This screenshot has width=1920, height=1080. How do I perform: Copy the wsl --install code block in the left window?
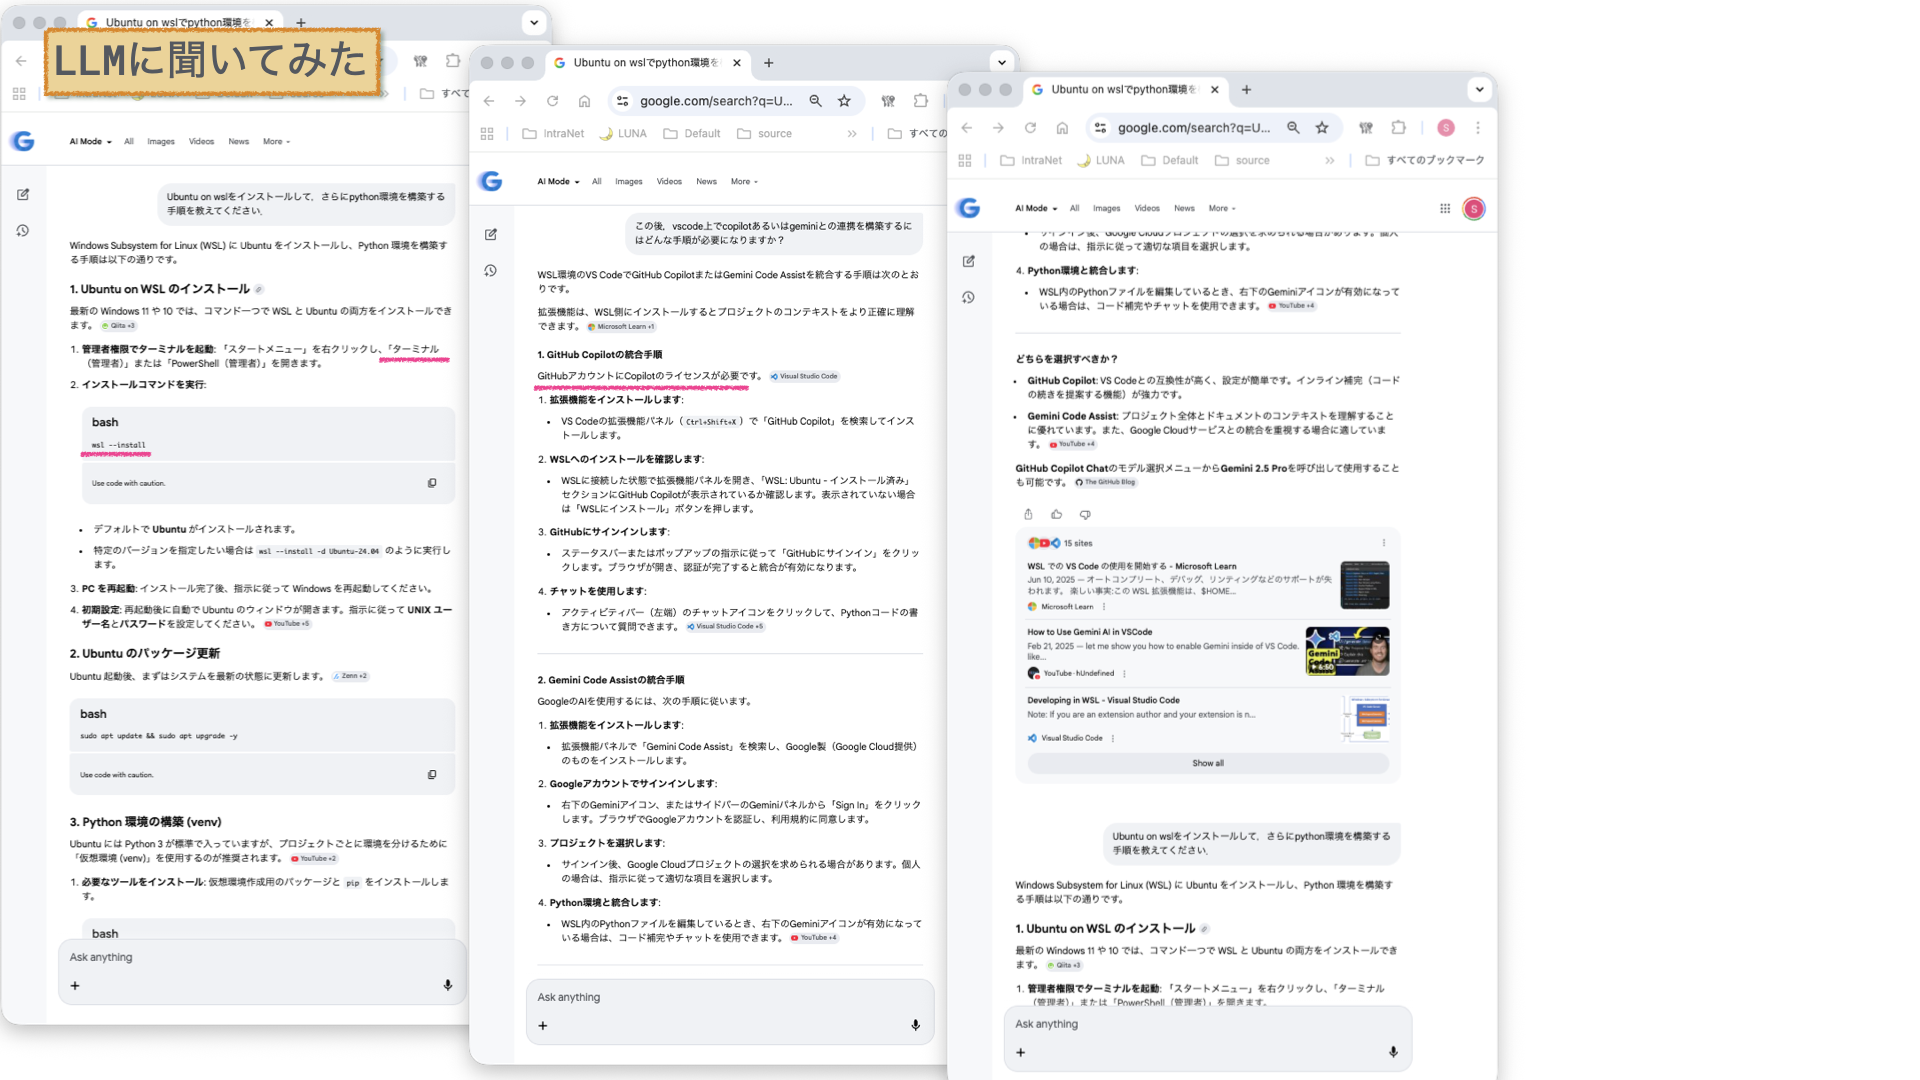[x=432, y=483]
